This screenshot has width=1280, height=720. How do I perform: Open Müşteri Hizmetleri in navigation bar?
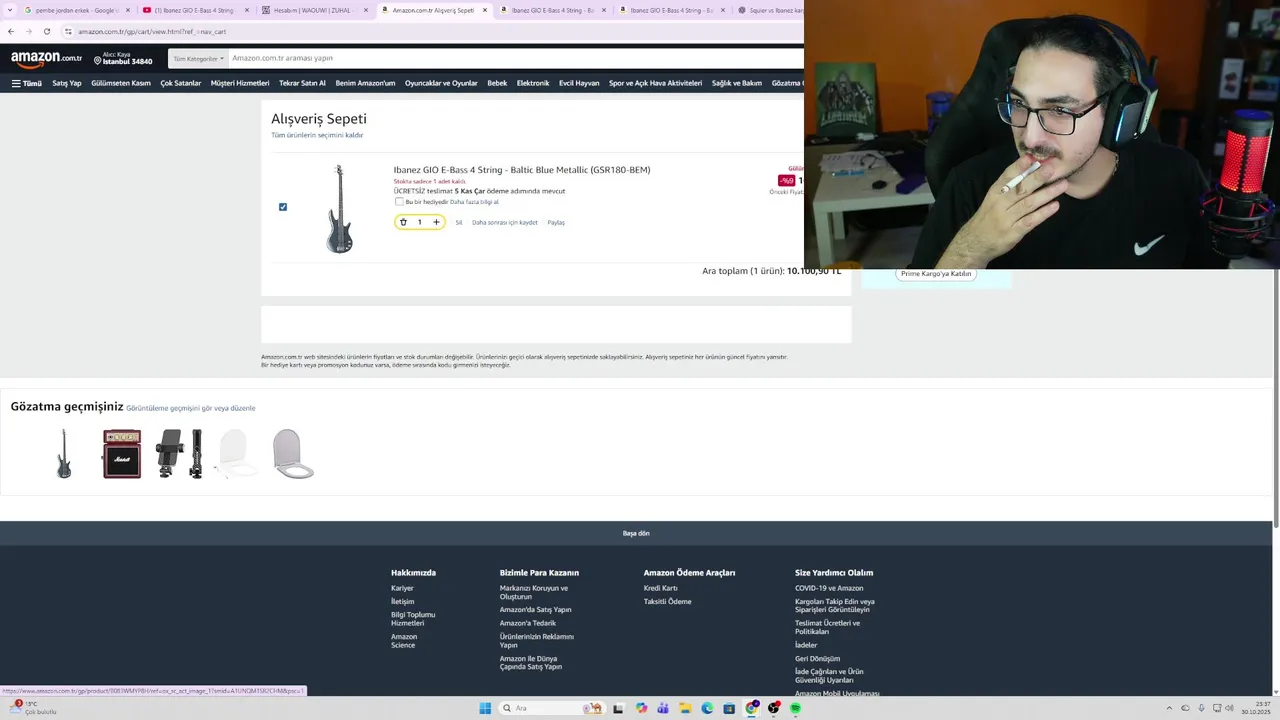(240, 83)
